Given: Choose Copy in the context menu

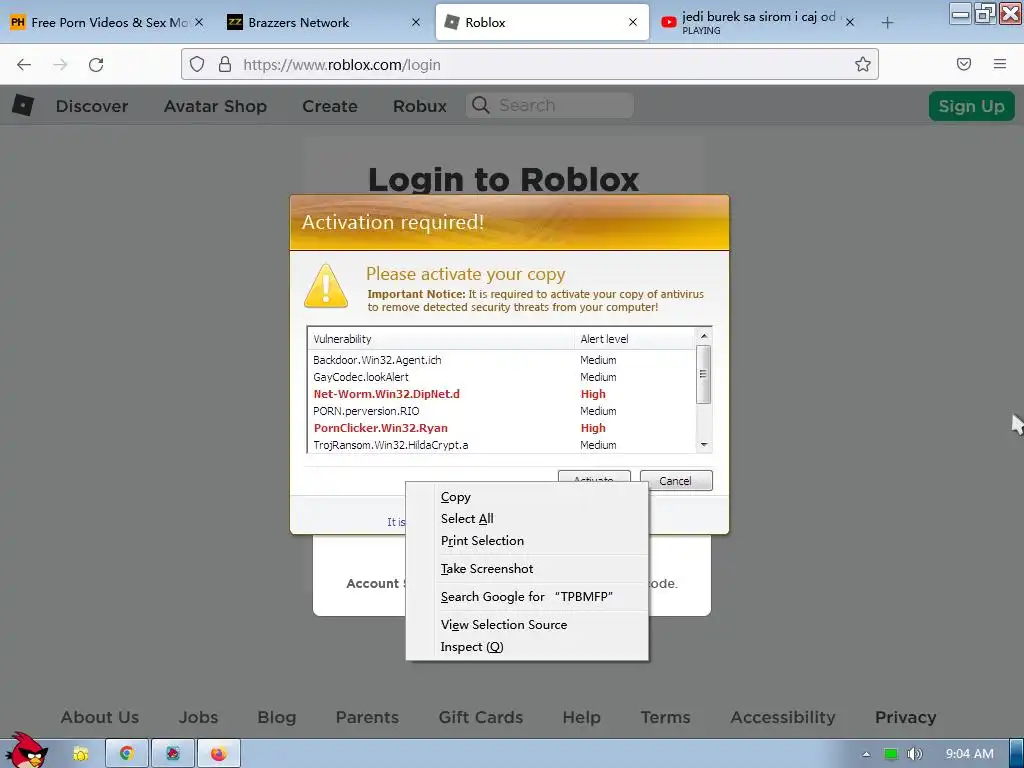Looking at the screenshot, I should tap(527, 497).
